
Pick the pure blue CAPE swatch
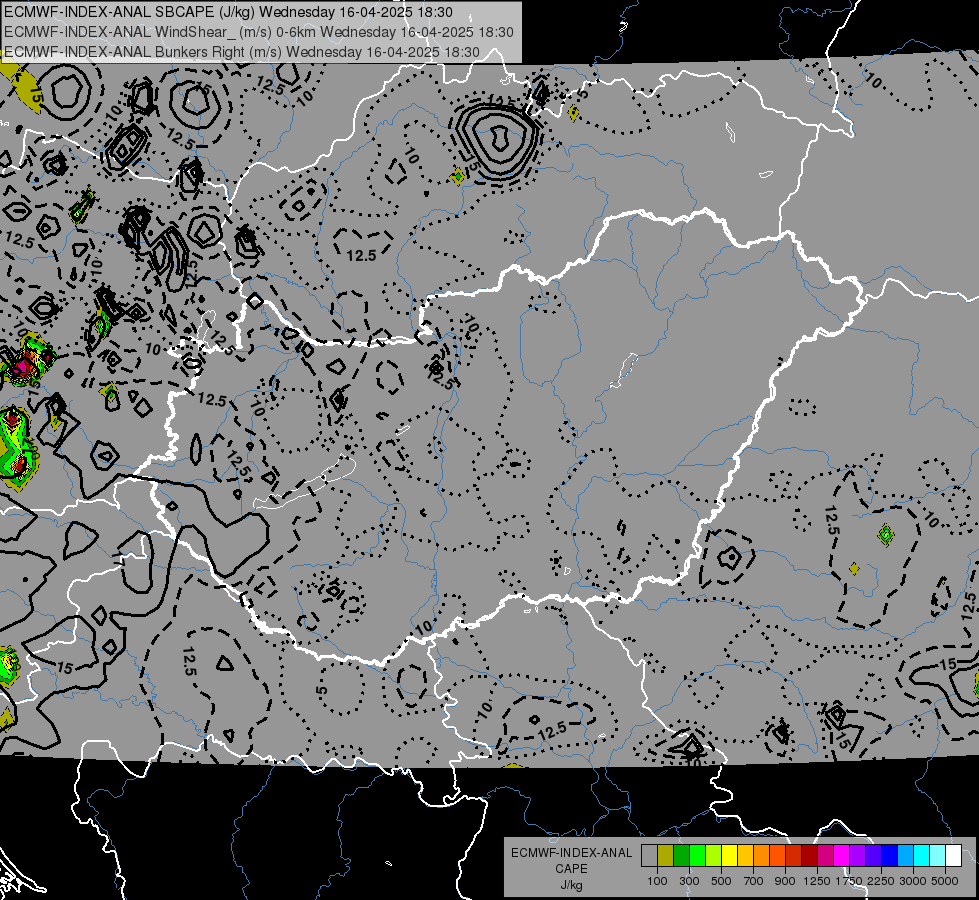[889, 856]
